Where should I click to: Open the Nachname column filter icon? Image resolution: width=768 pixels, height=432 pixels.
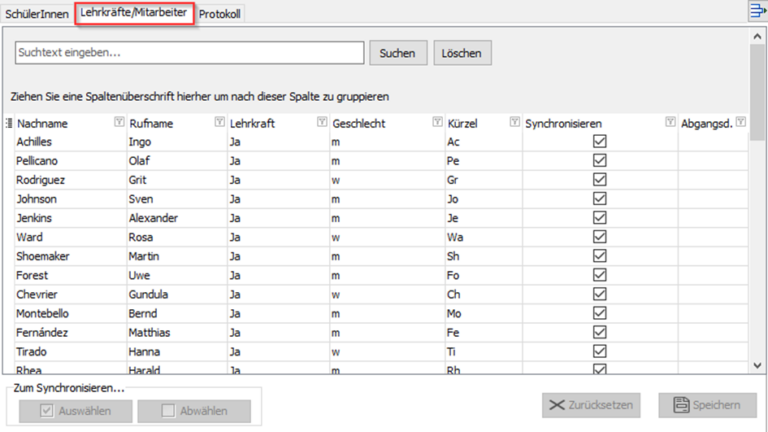tap(119, 122)
